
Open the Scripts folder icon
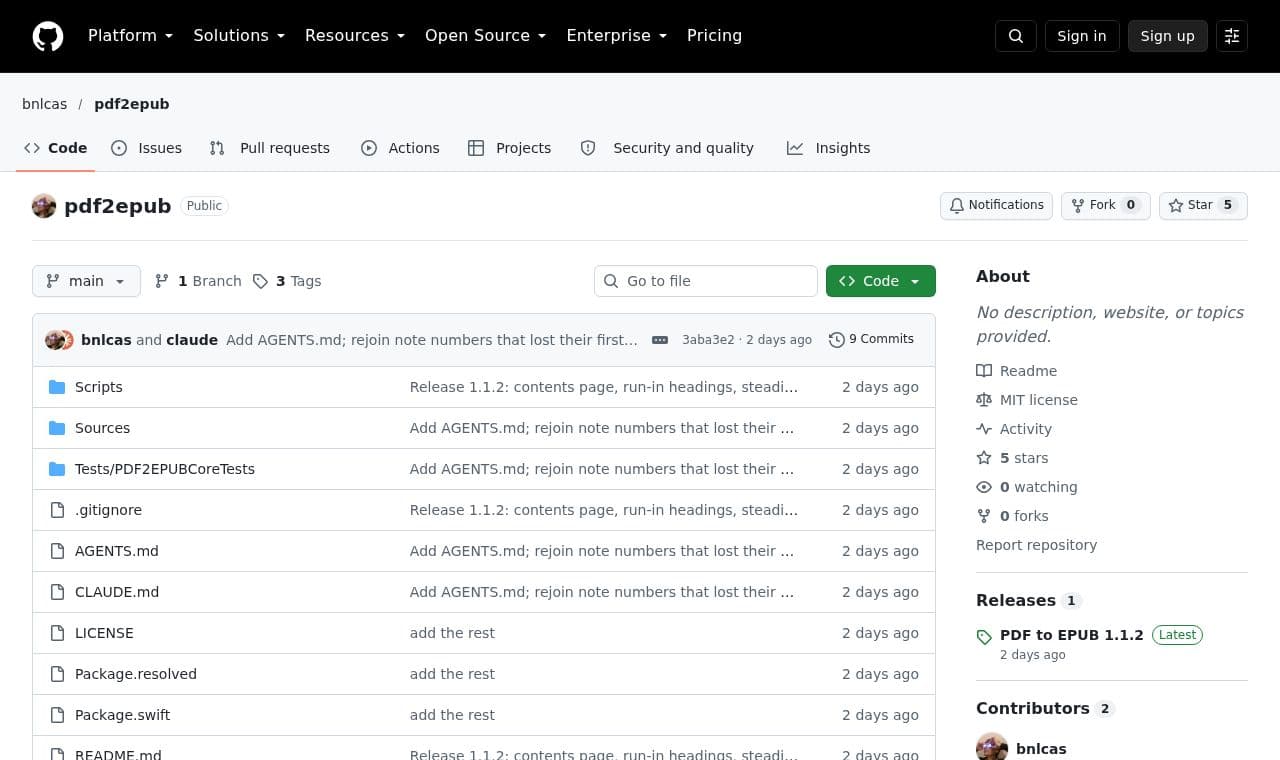[57, 387]
